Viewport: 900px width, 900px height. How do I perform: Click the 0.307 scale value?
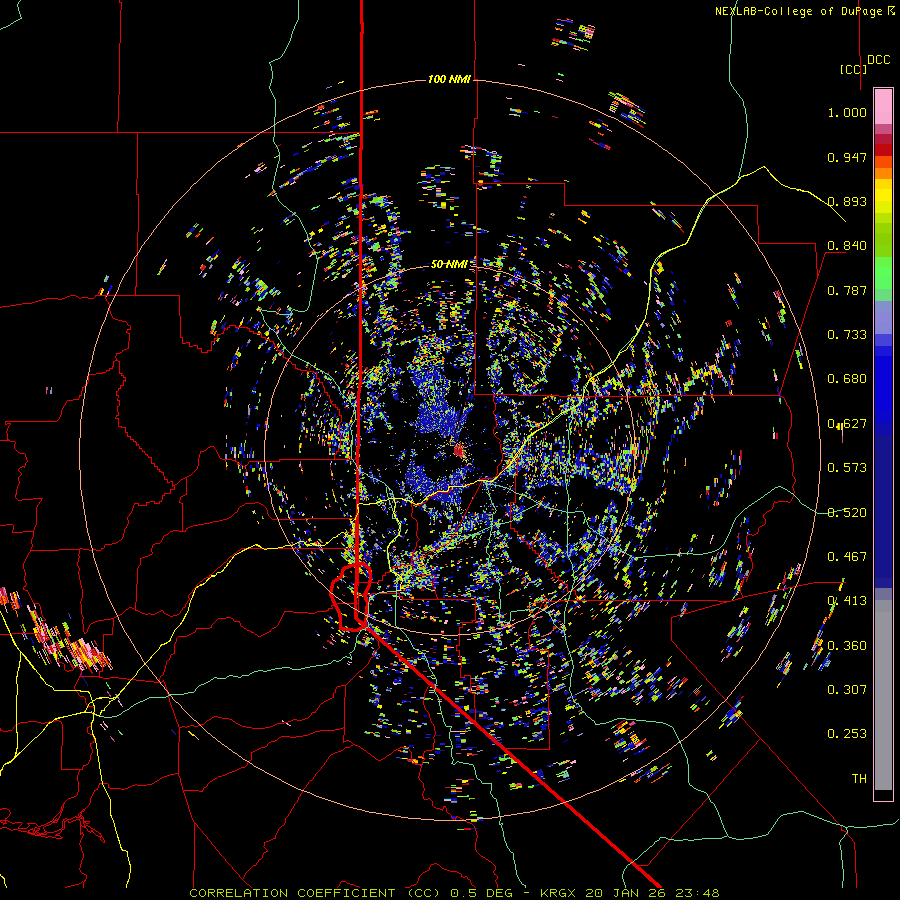click(847, 690)
